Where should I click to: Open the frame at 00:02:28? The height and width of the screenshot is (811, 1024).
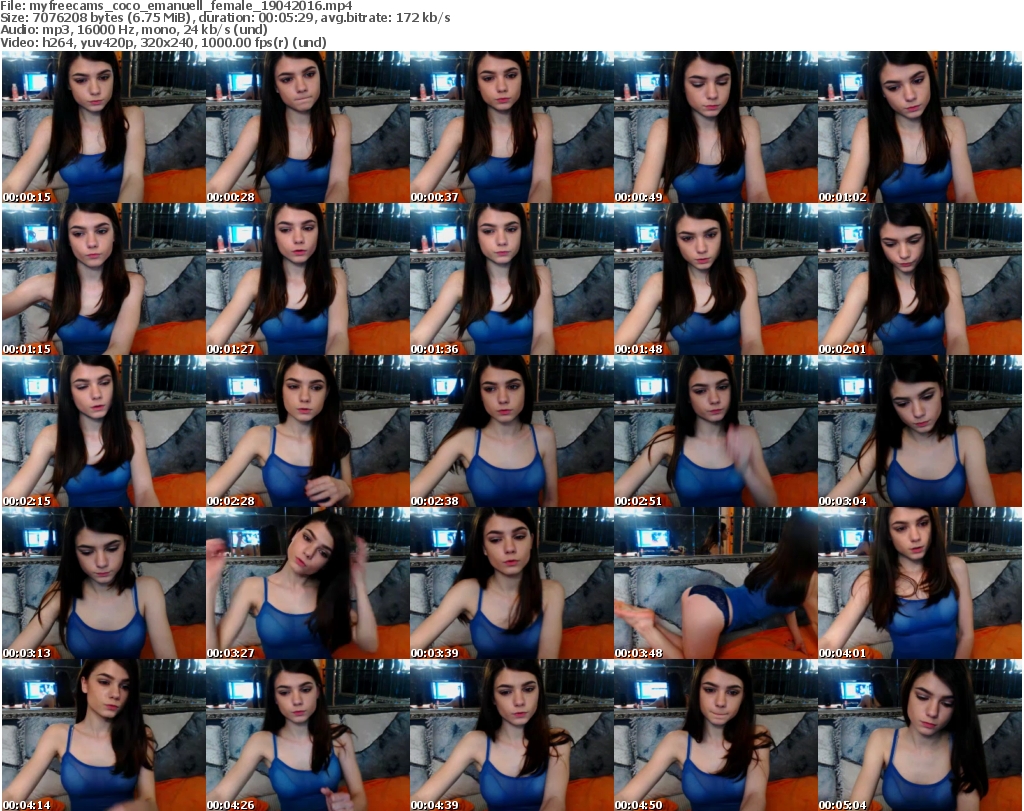coord(308,431)
